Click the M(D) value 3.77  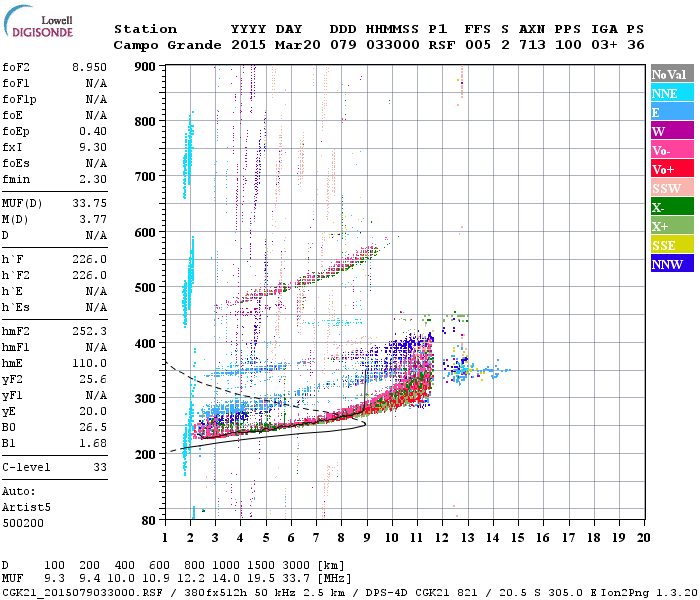93,220
